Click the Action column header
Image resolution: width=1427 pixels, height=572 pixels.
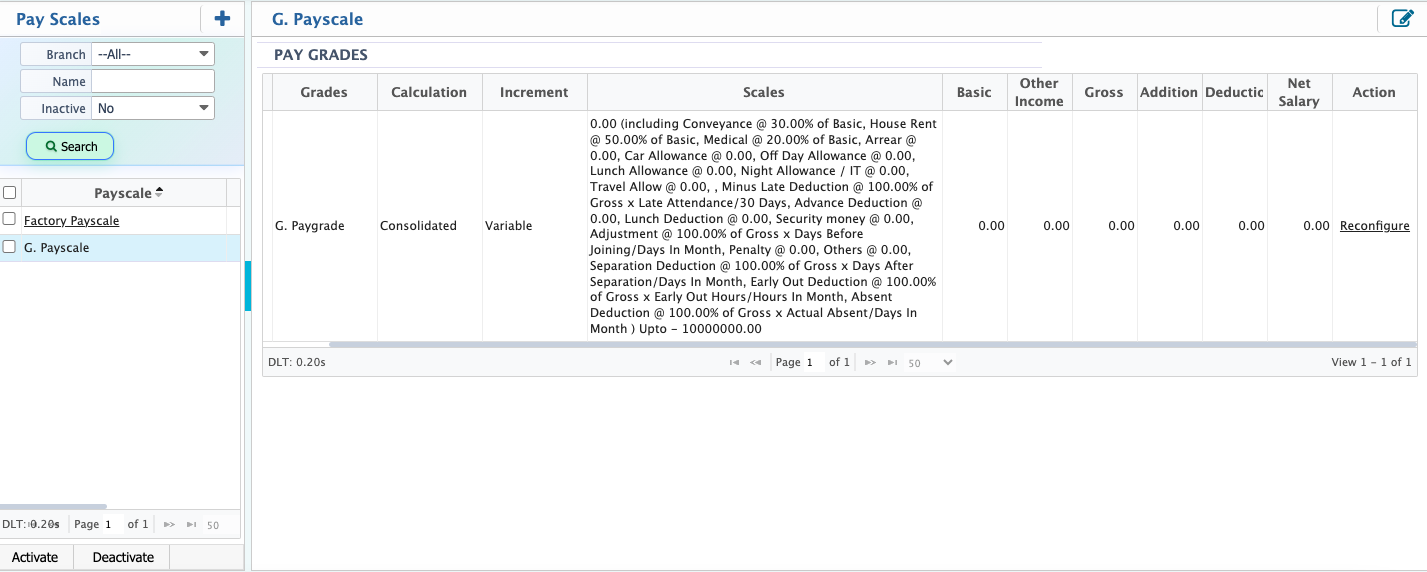pyautogui.click(x=1374, y=92)
